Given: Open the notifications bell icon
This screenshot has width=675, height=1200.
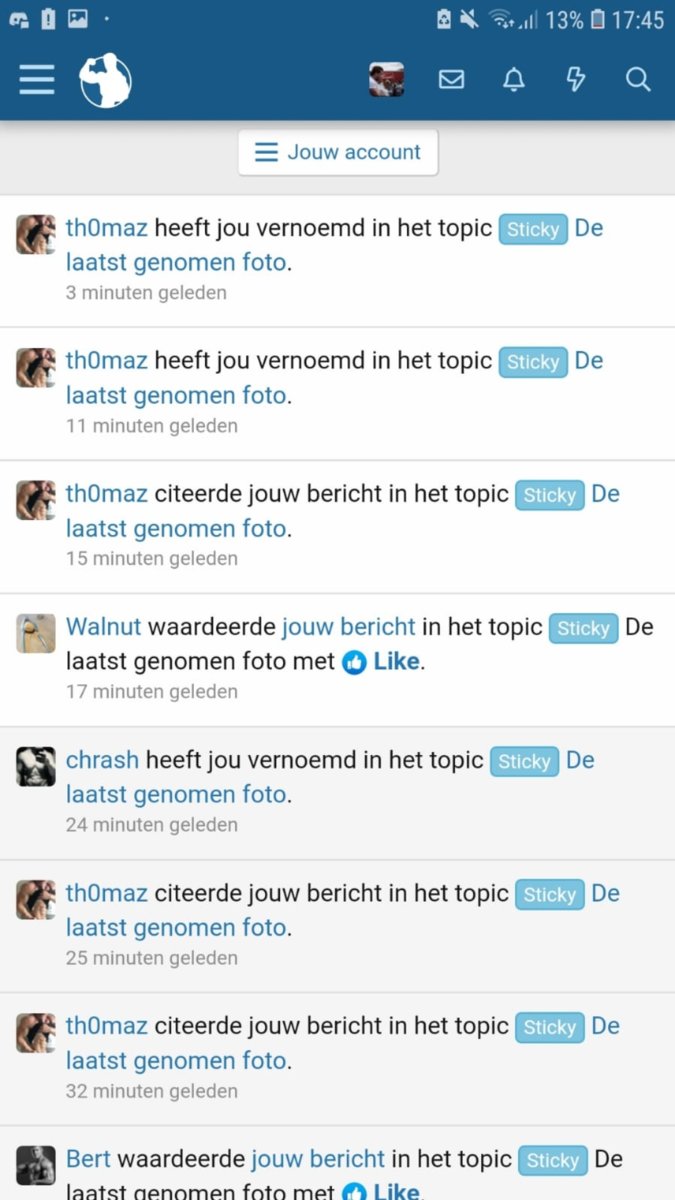Looking at the screenshot, I should 513,79.
